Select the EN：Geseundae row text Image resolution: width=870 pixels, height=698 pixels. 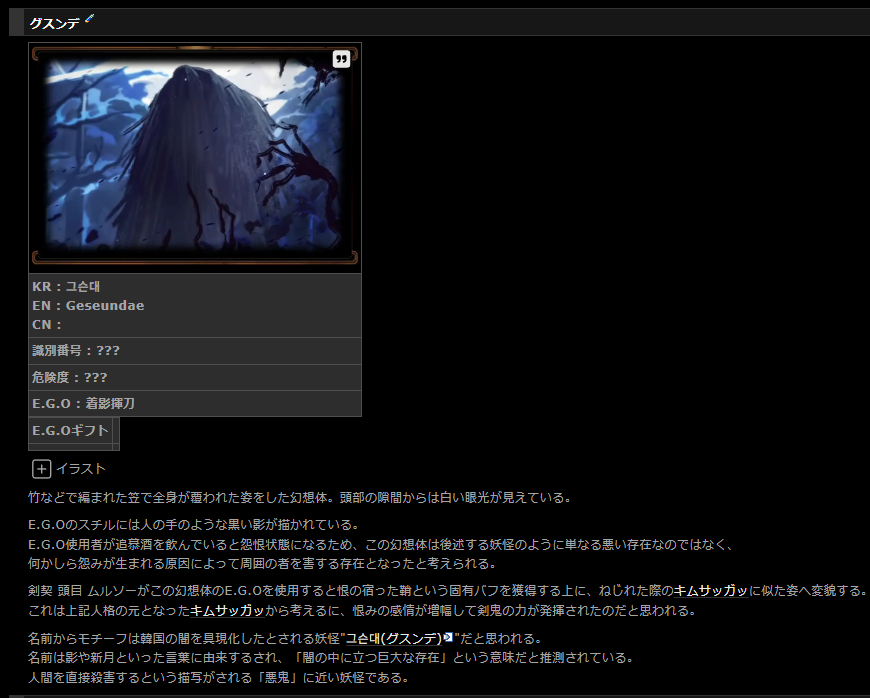tap(88, 306)
